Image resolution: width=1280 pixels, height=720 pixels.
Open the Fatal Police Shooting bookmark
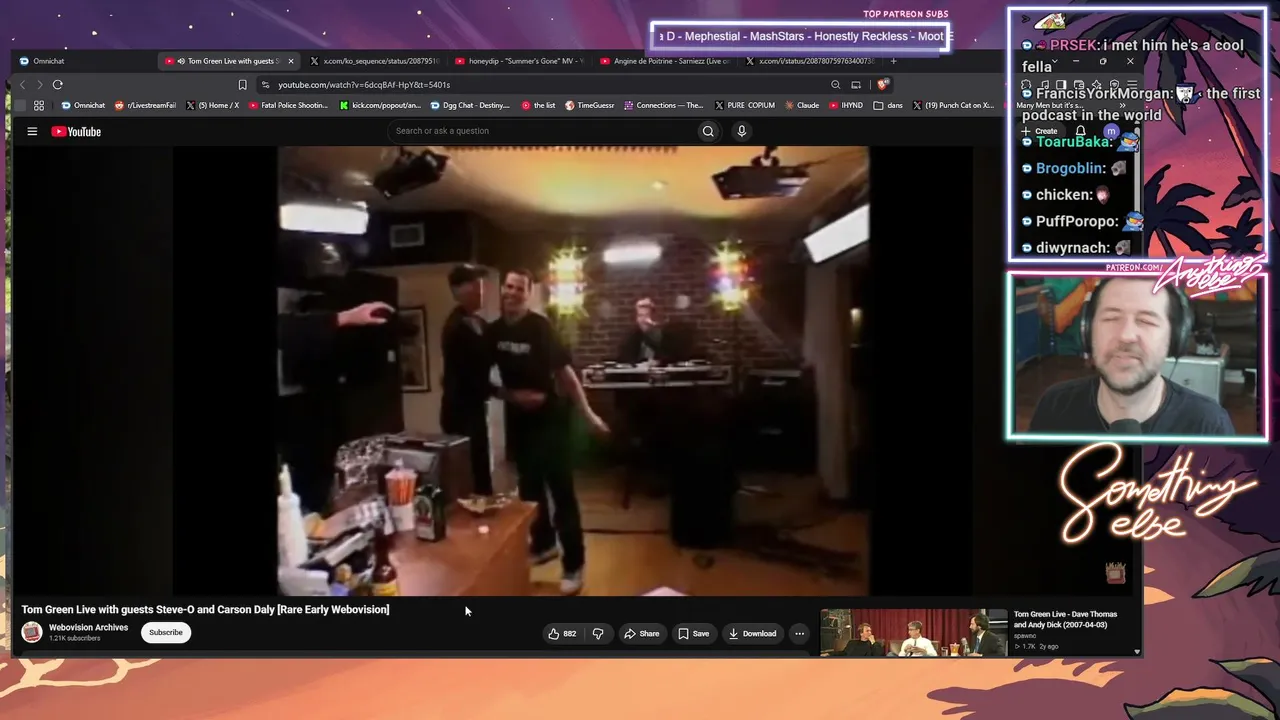click(x=288, y=105)
